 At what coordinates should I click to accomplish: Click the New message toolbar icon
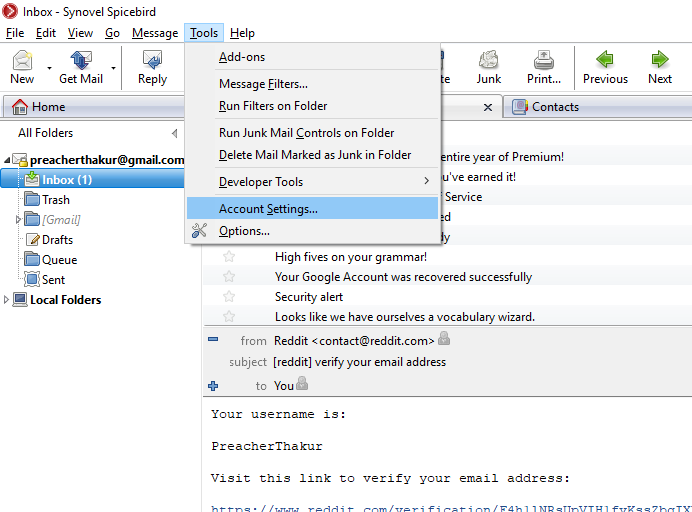point(22,60)
